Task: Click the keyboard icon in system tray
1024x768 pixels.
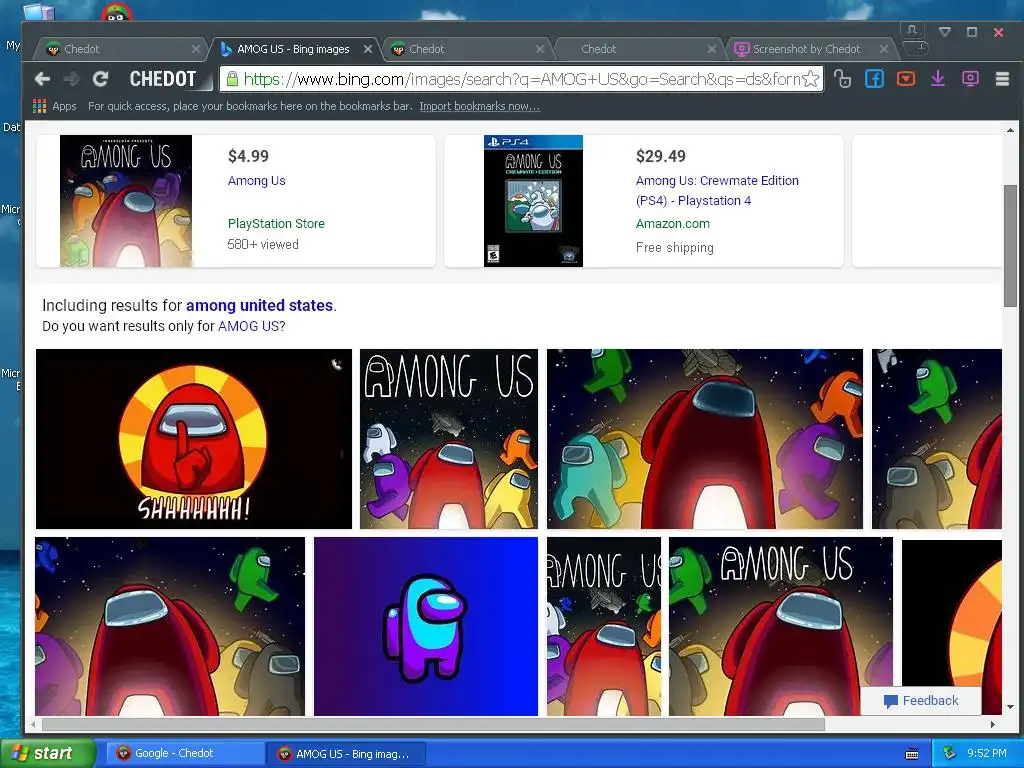Action: pyautogui.click(x=912, y=754)
